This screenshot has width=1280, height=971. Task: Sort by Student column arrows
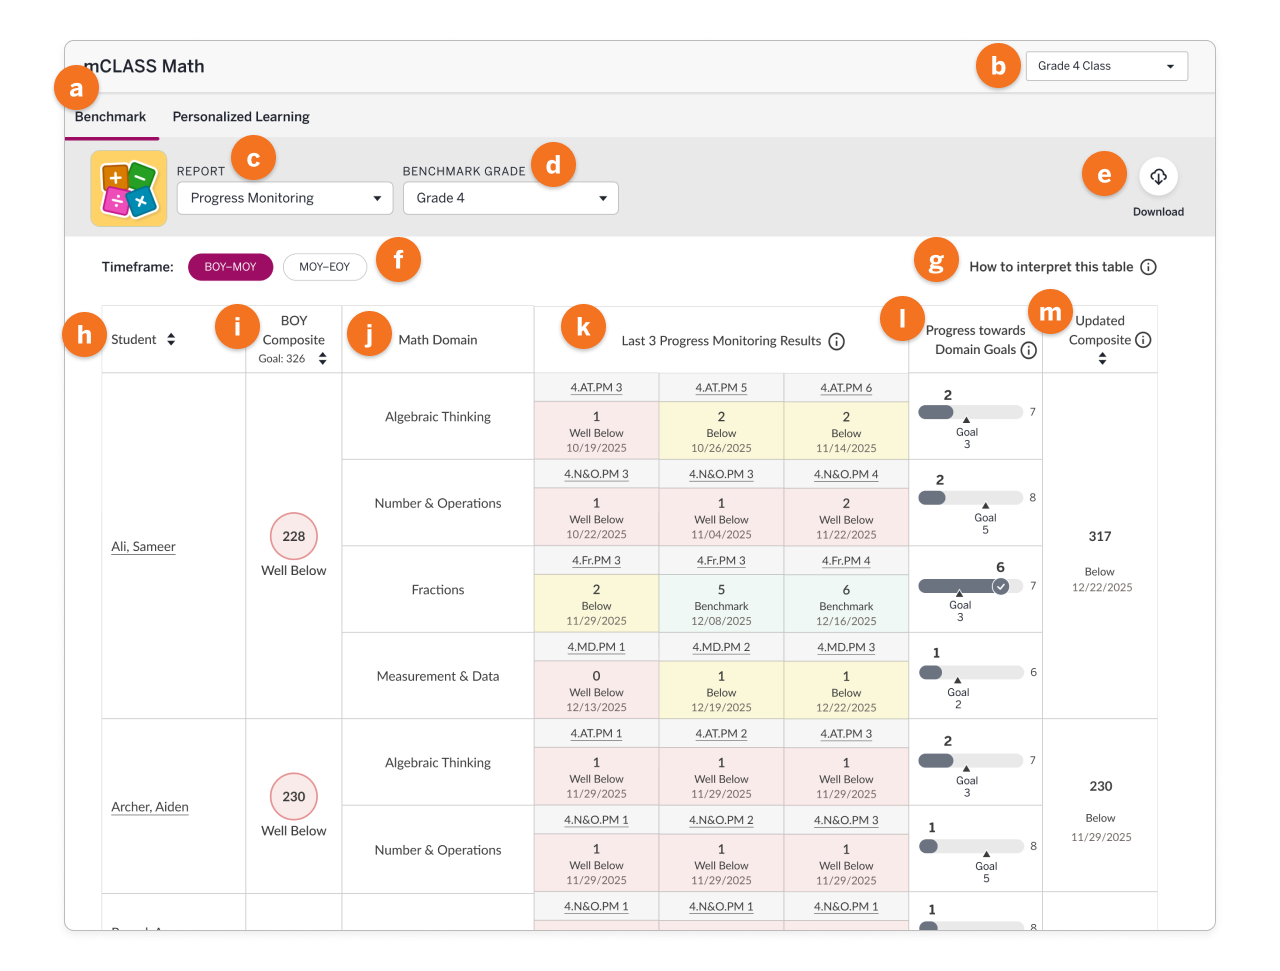171,340
